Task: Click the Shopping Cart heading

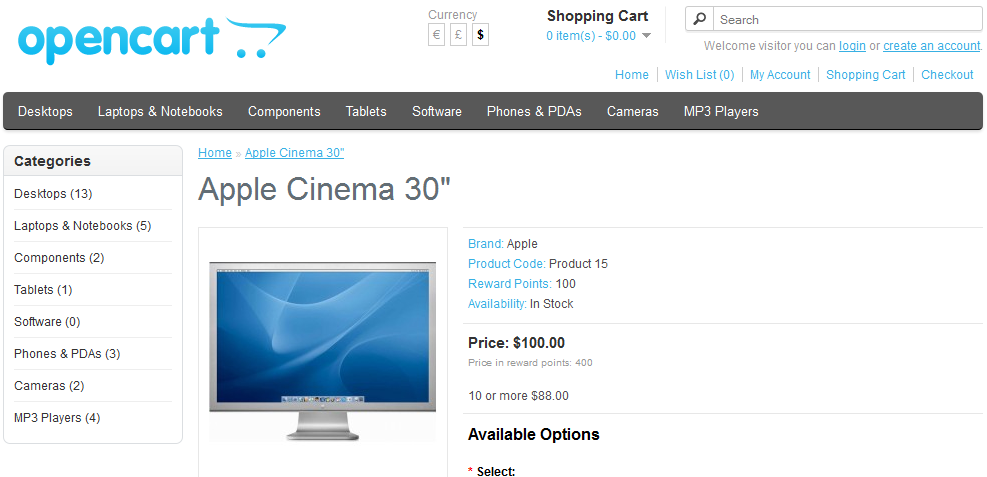Action: [x=597, y=16]
